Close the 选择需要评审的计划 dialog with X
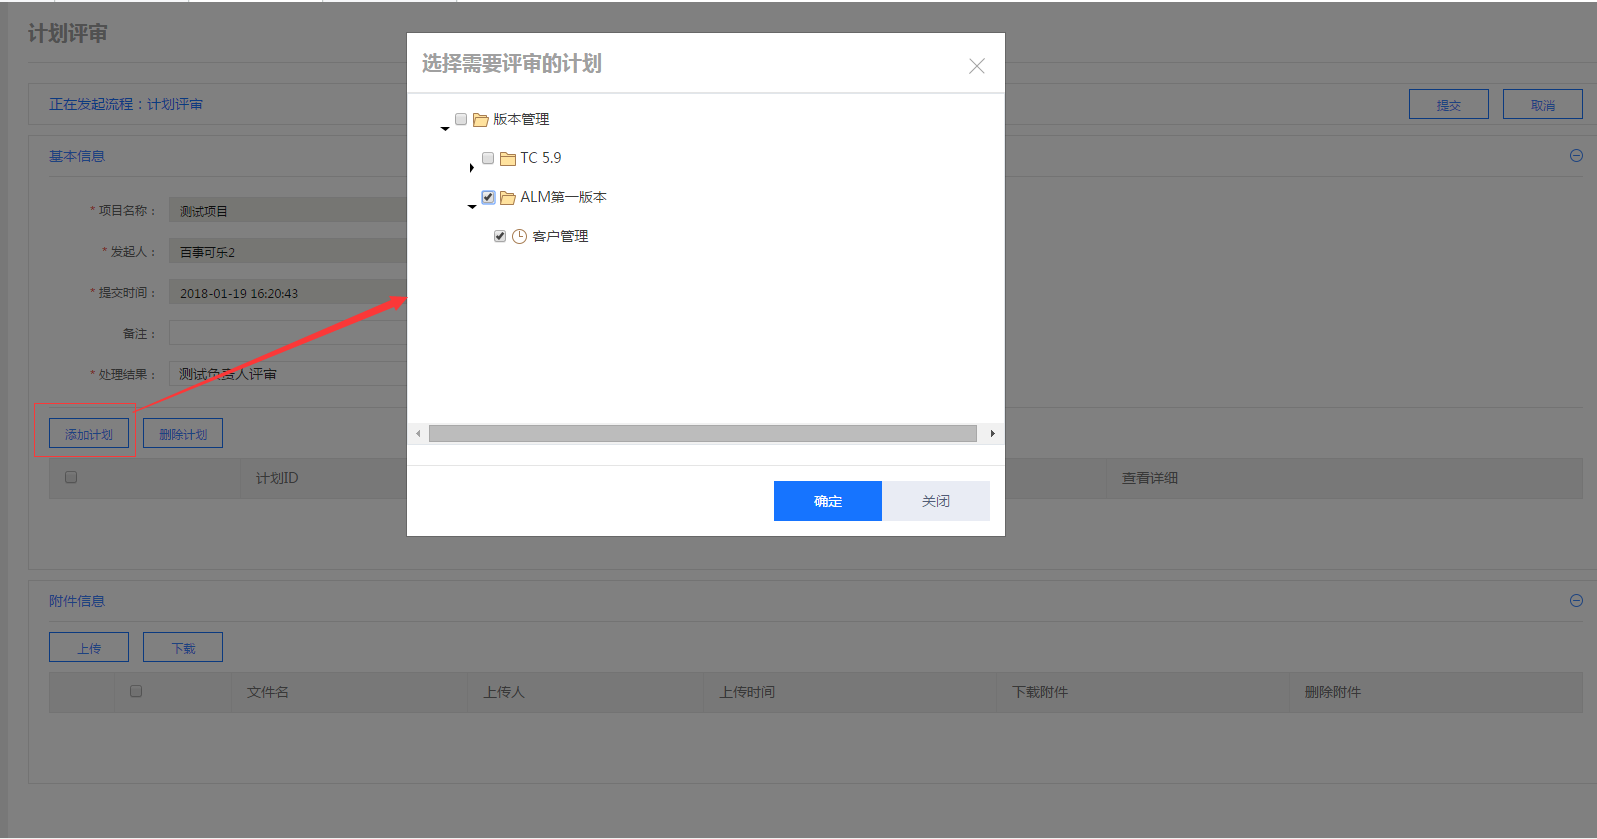 [x=977, y=66]
